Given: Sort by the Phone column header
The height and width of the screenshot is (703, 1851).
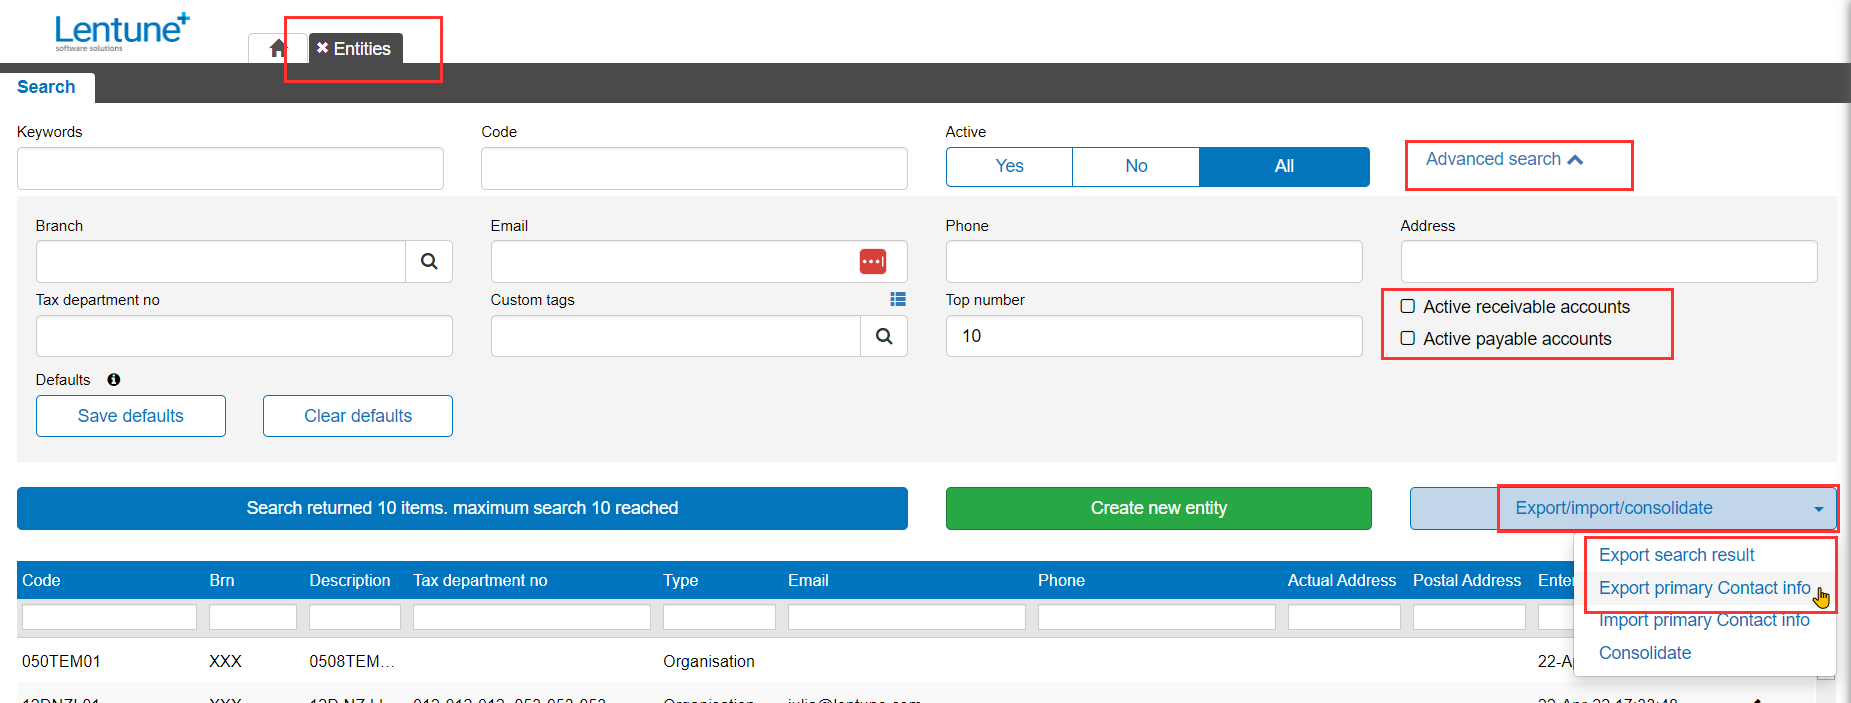Looking at the screenshot, I should (x=1061, y=580).
